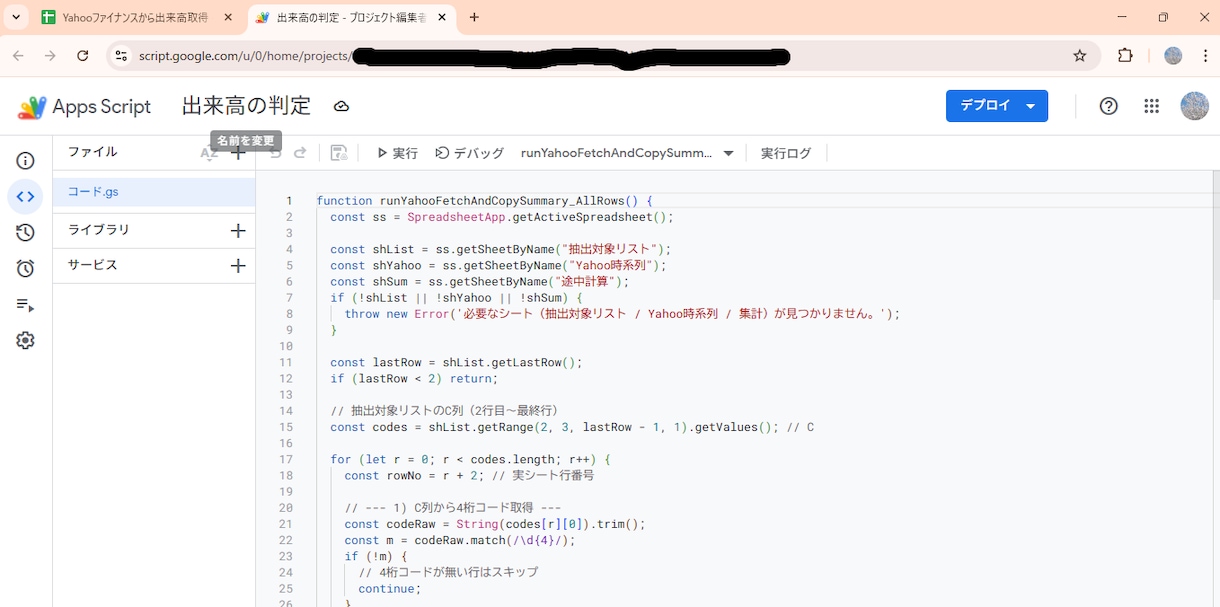Reload the page
This screenshot has height=607, width=1220.
tap(83, 56)
